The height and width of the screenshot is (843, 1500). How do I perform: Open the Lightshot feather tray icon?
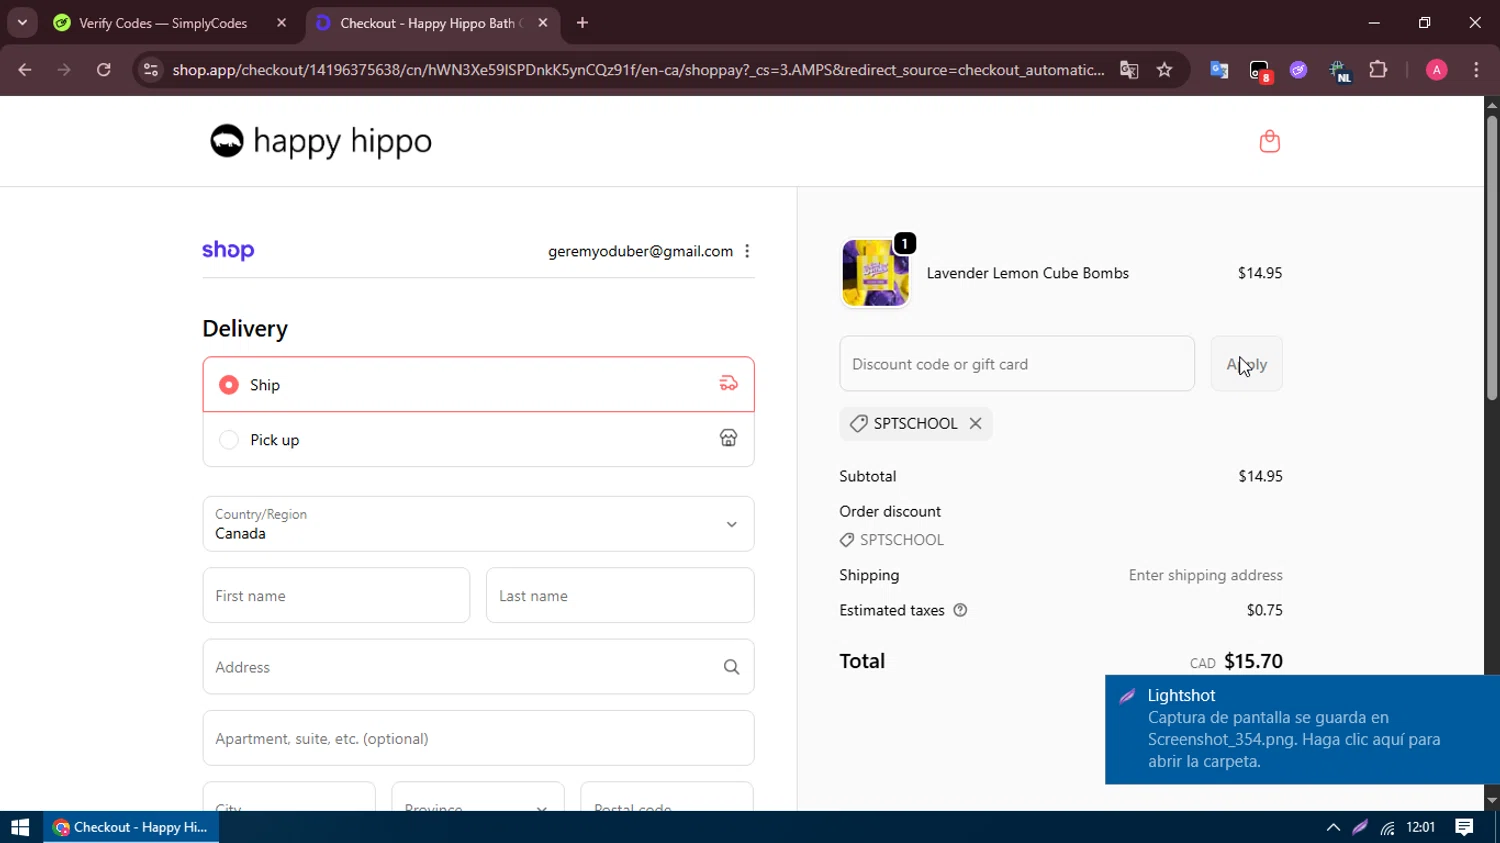tap(1360, 827)
